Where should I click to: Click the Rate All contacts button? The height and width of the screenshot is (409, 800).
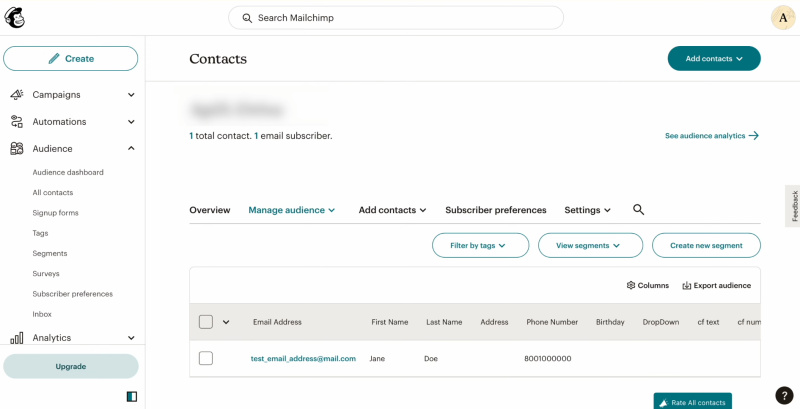coord(693,401)
